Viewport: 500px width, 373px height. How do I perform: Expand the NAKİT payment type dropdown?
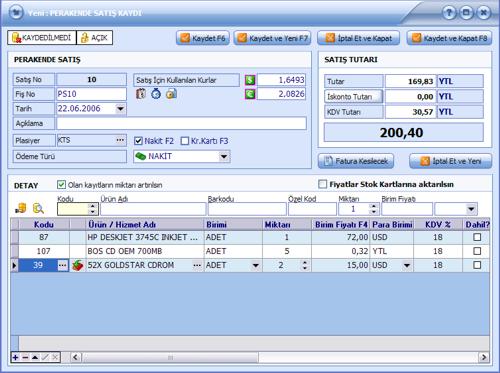pos(224,156)
